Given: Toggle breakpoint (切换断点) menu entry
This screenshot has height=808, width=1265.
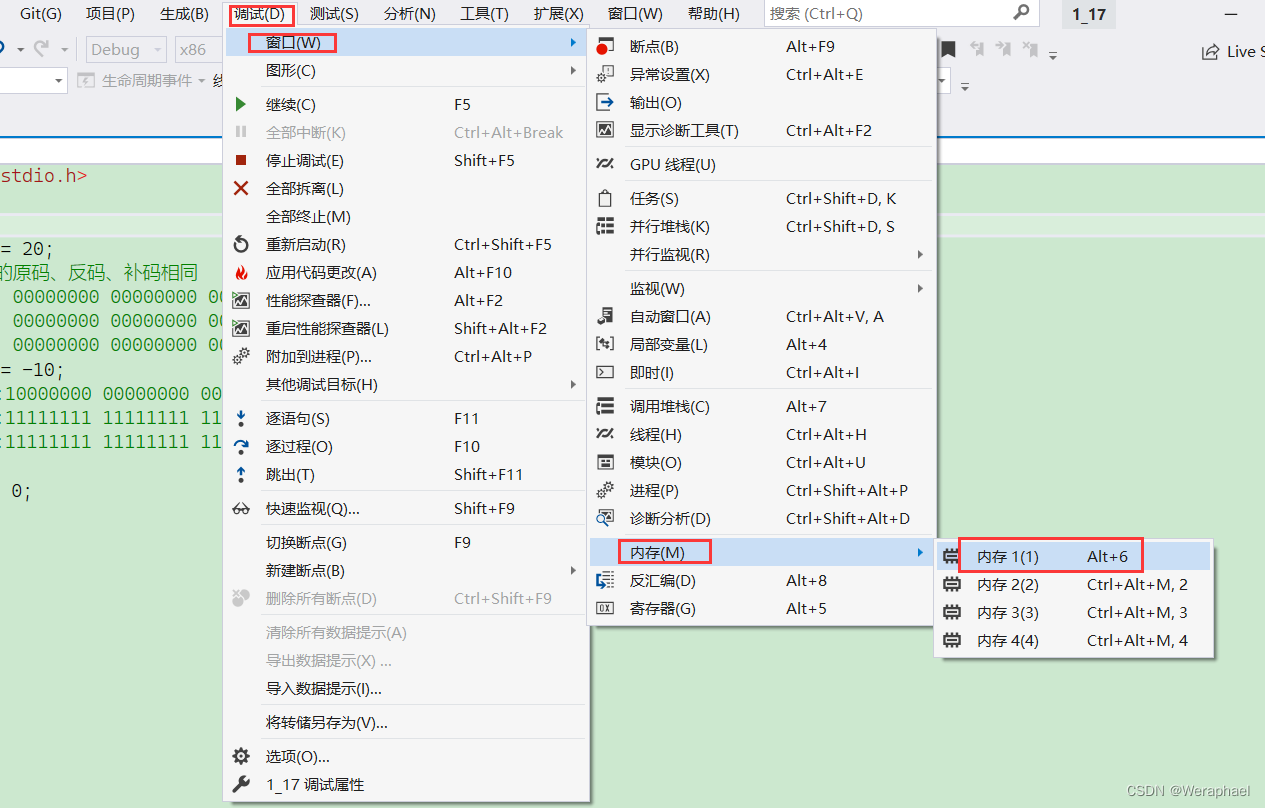Looking at the screenshot, I should click(x=306, y=543).
